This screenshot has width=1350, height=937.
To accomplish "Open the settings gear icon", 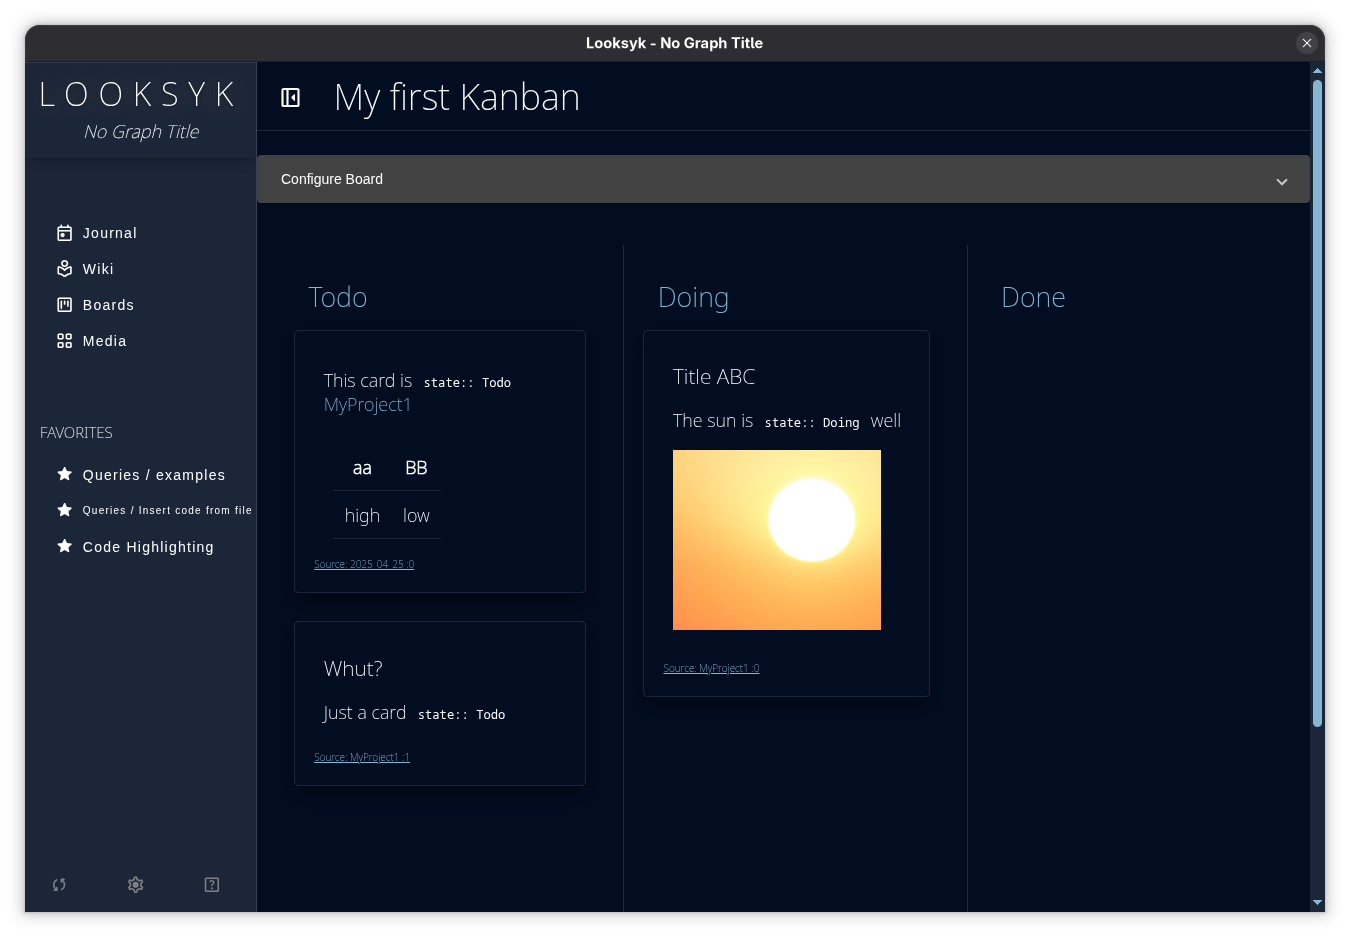I will click(135, 884).
